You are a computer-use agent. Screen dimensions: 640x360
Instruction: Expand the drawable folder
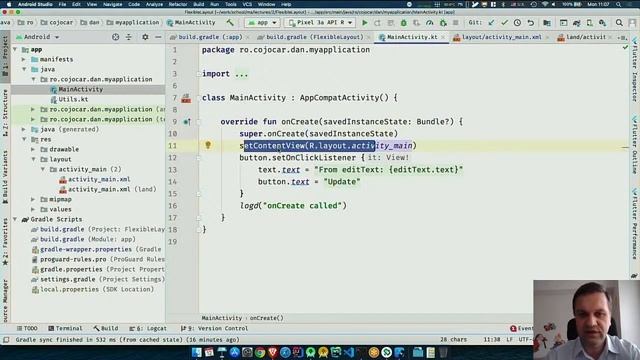coord(33,149)
